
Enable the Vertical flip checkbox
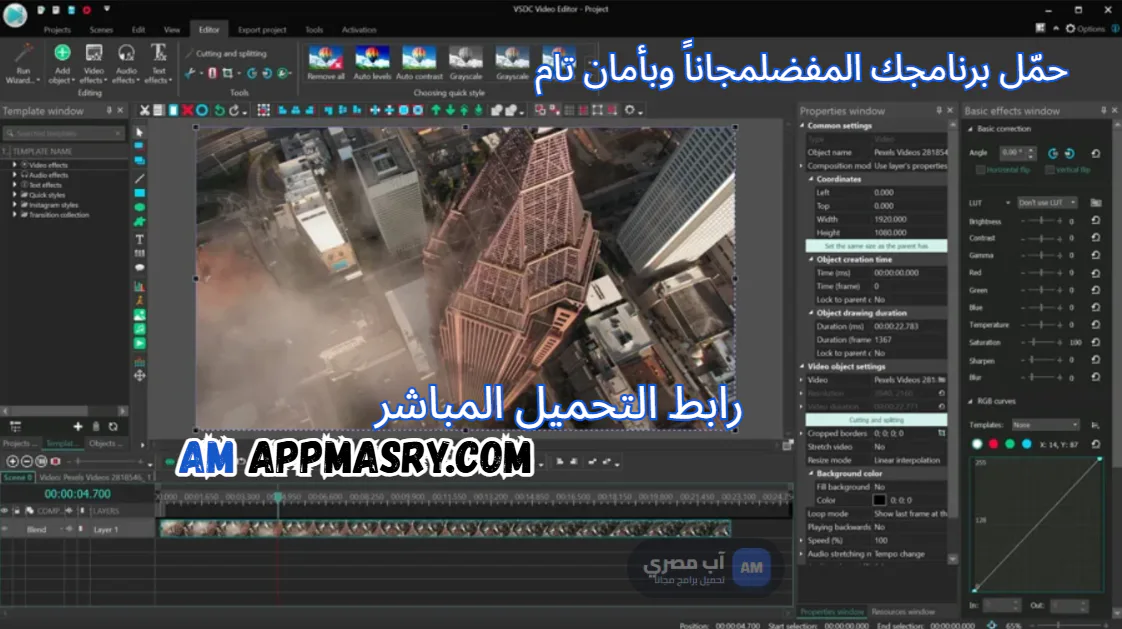click(1049, 170)
